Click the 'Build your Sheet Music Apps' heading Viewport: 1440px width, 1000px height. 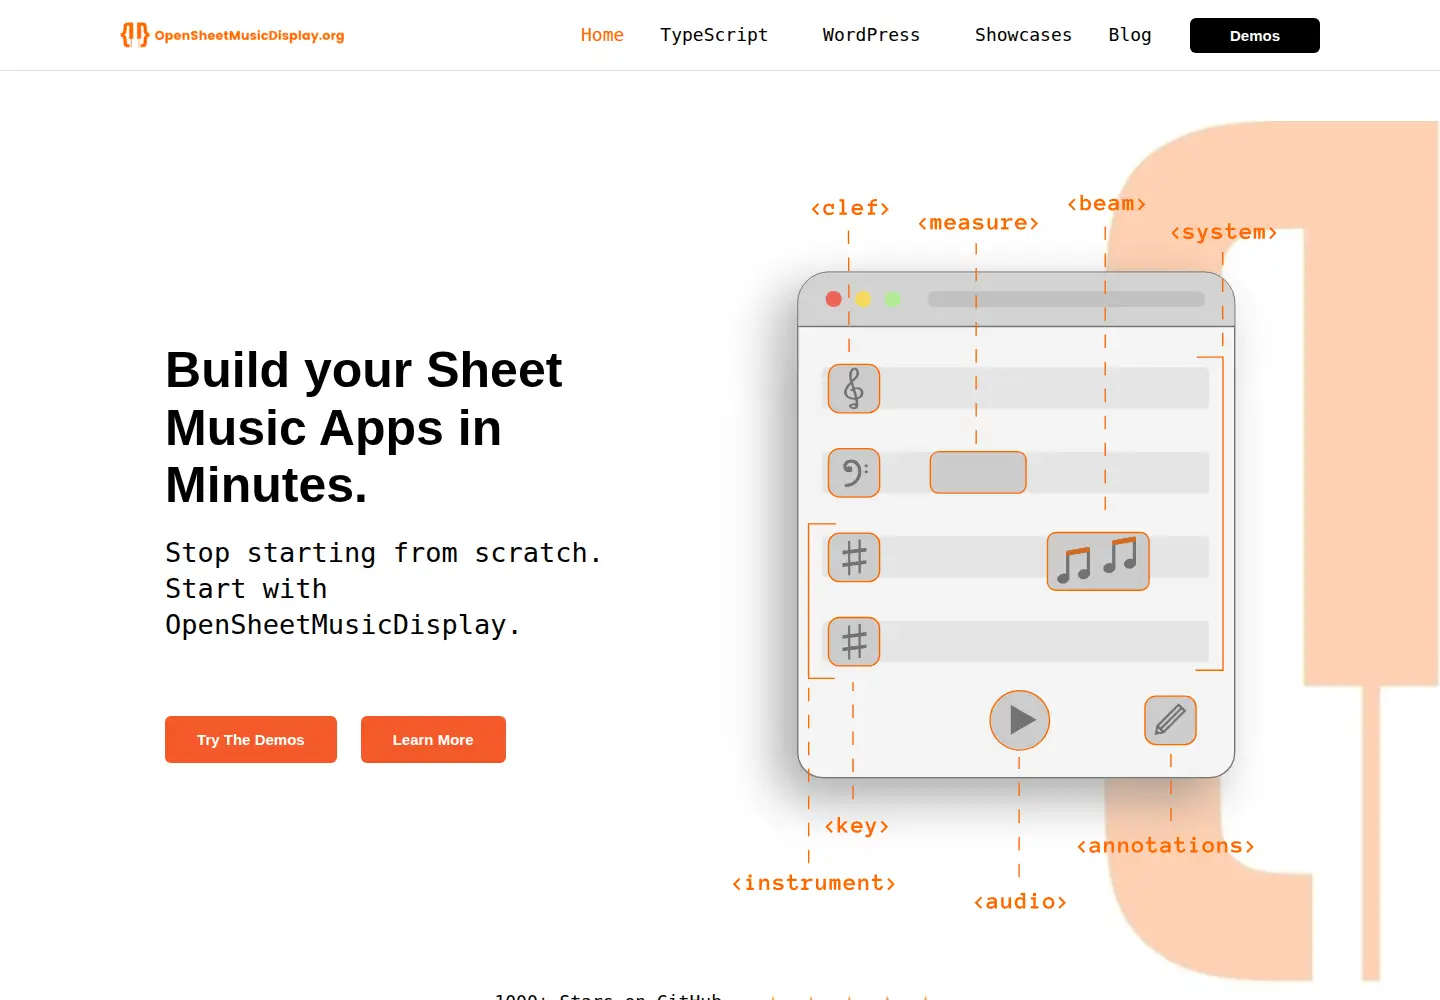tap(364, 427)
